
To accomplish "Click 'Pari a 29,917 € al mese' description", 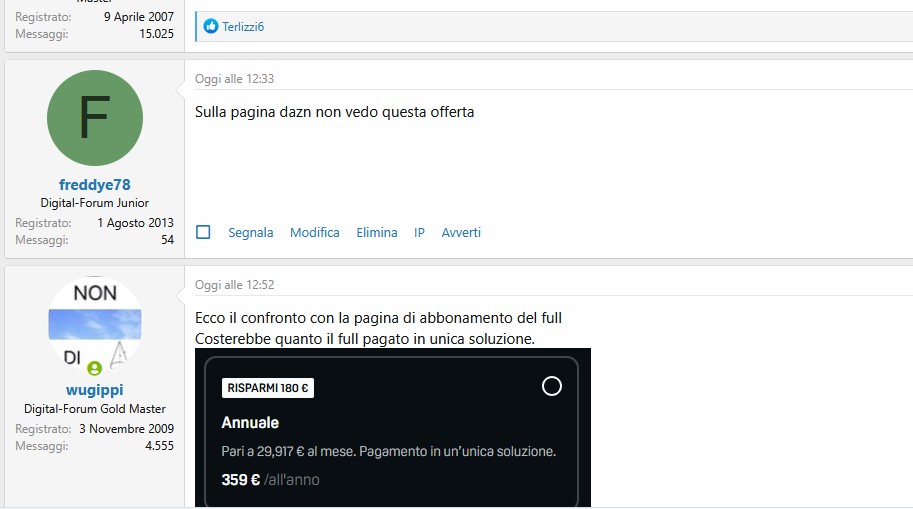I will pos(288,451).
